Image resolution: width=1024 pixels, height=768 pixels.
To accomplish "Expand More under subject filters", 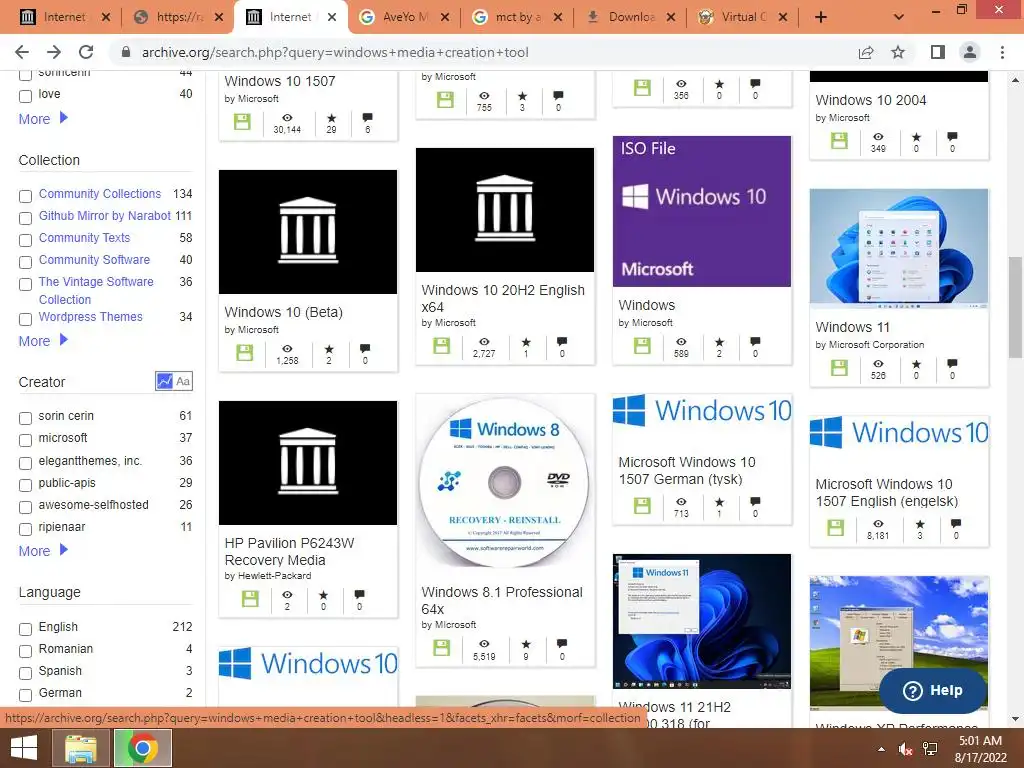I will click(43, 119).
